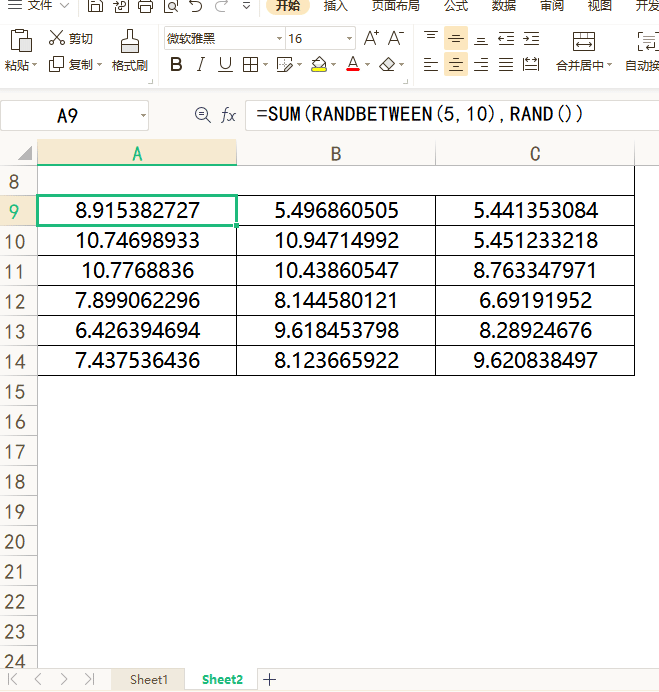Click the Paste (粘贴) icon
659x692 pixels.
click(x=20, y=41)
